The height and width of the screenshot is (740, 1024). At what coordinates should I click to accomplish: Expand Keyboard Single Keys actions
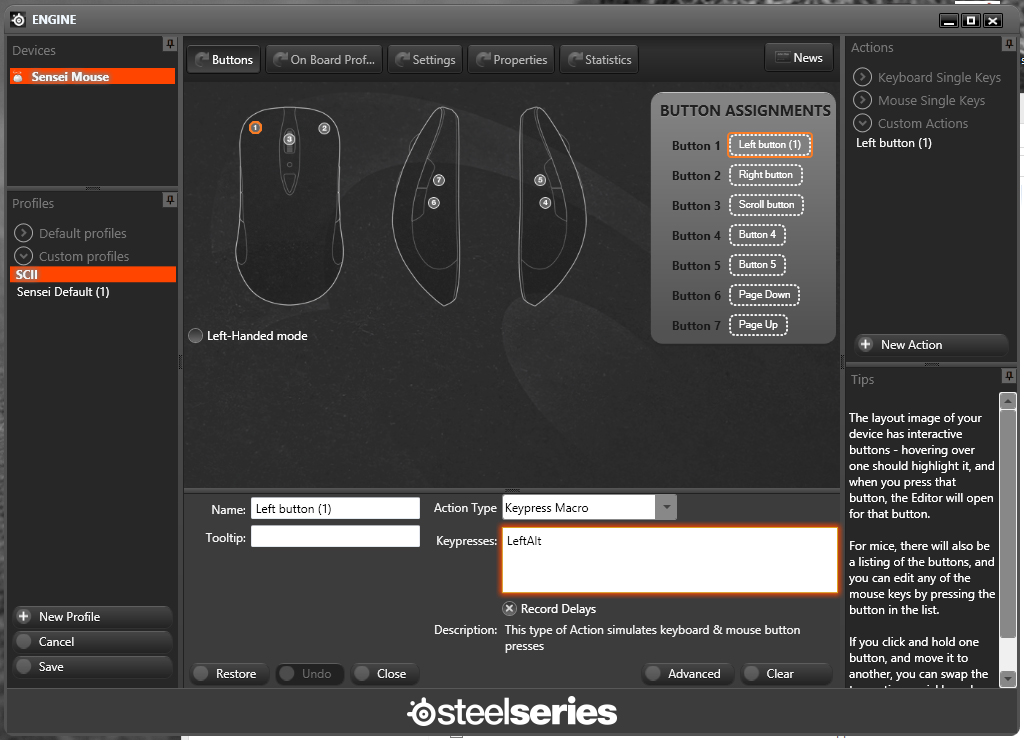[862, 77]
